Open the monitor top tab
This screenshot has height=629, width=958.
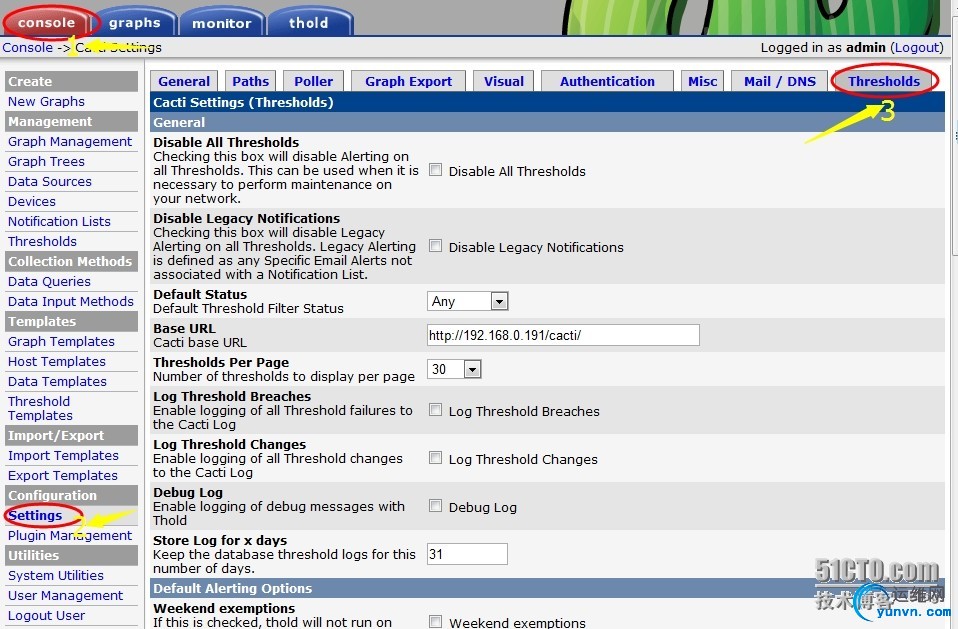221,23
